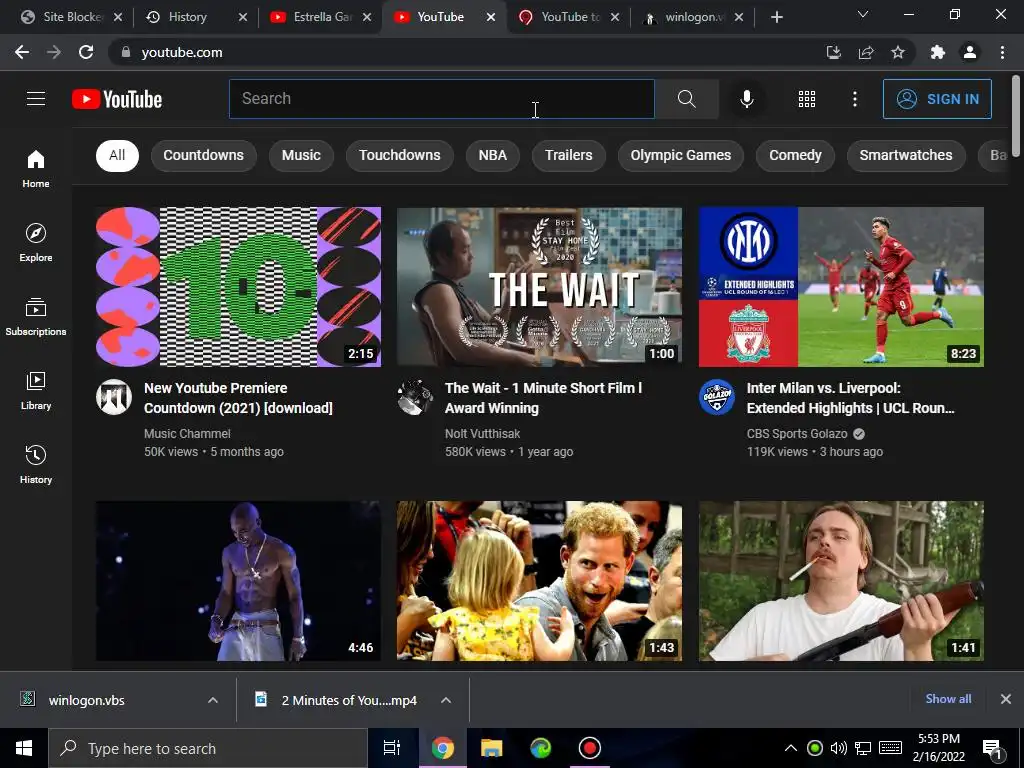
Task: Open Library in sidebar
Action: (36, 391)
